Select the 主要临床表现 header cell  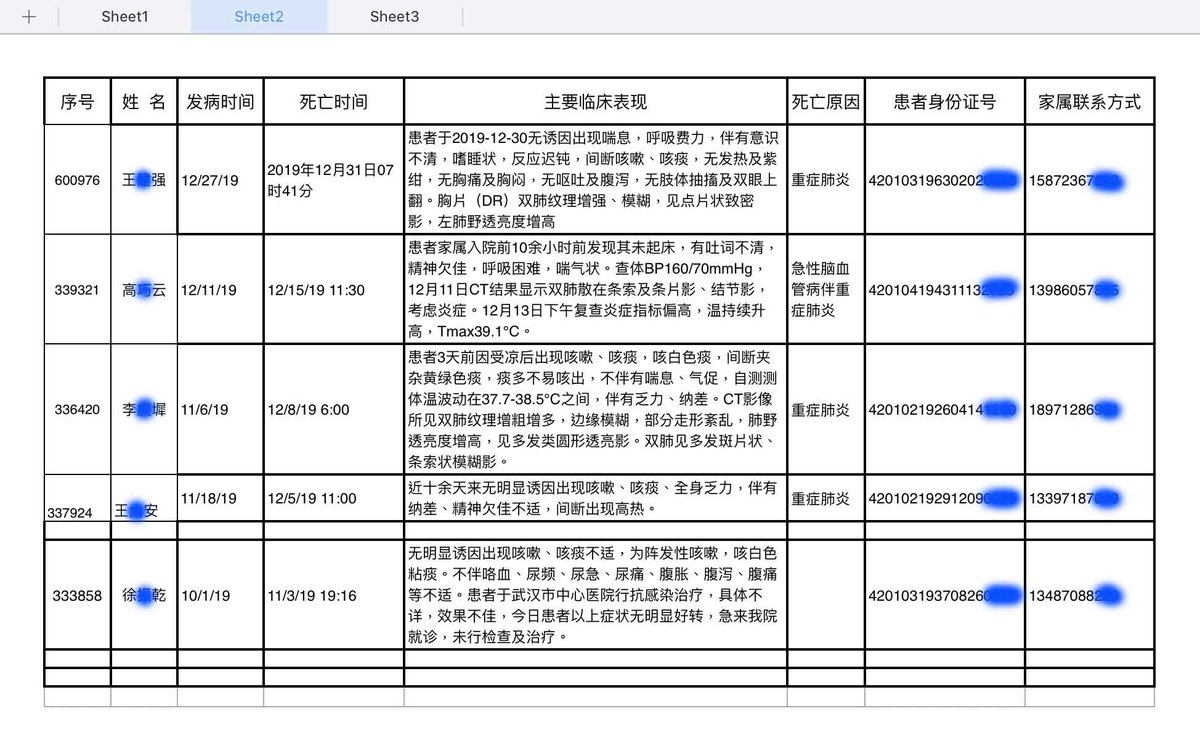[595, 102]
